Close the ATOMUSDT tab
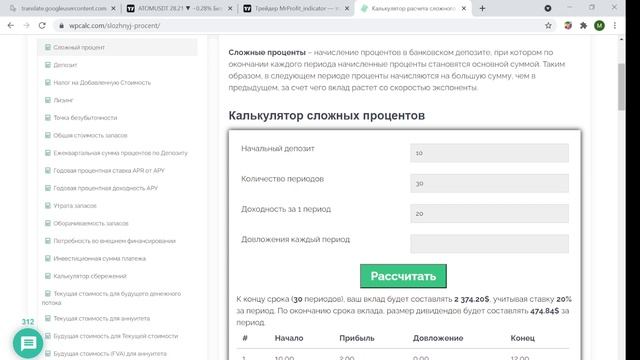Screen dimensions: 640x360 [x=230, y=8]
